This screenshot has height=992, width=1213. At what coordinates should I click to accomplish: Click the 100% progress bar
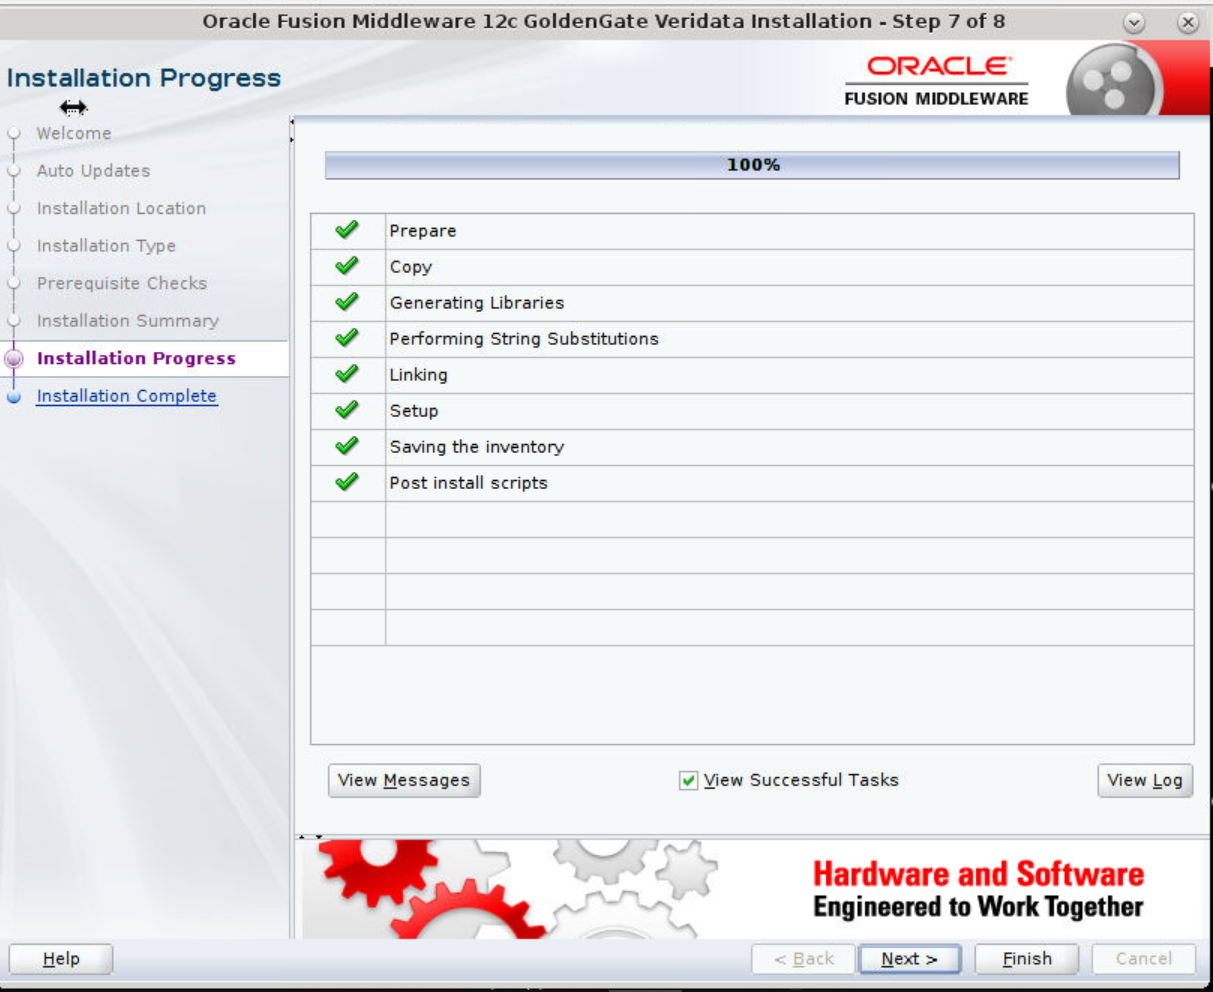[x=752, y=165]
